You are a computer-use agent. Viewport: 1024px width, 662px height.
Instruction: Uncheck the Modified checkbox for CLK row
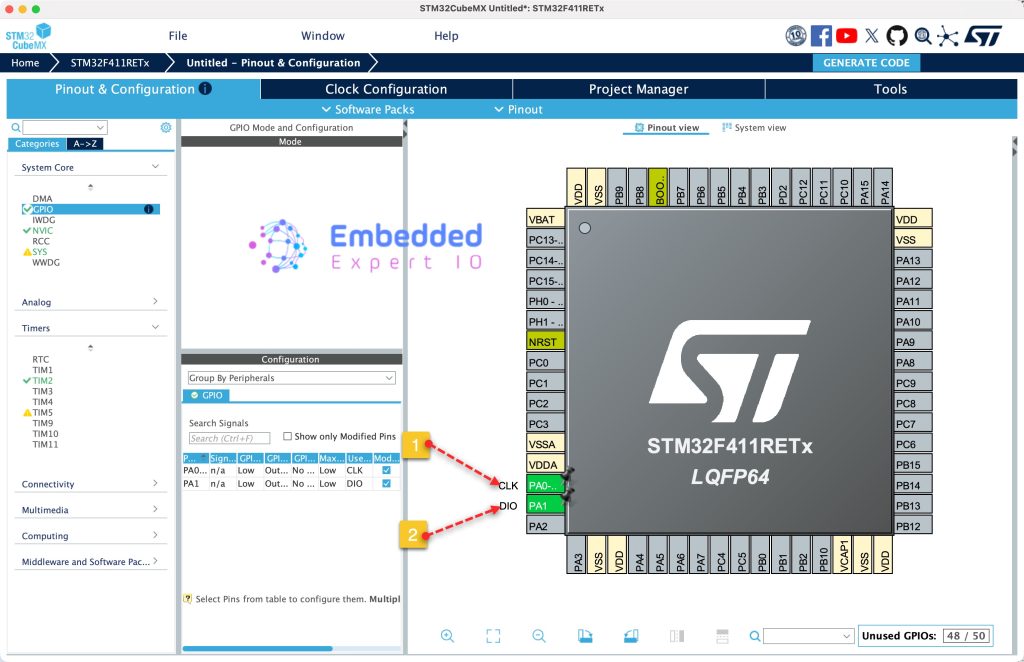coord(387,470)
